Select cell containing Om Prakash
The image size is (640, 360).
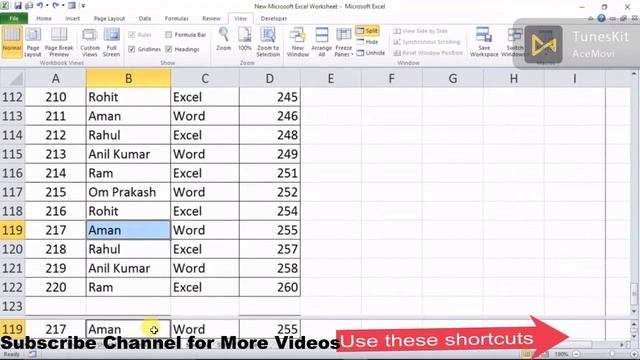click(x=128, y=192)
